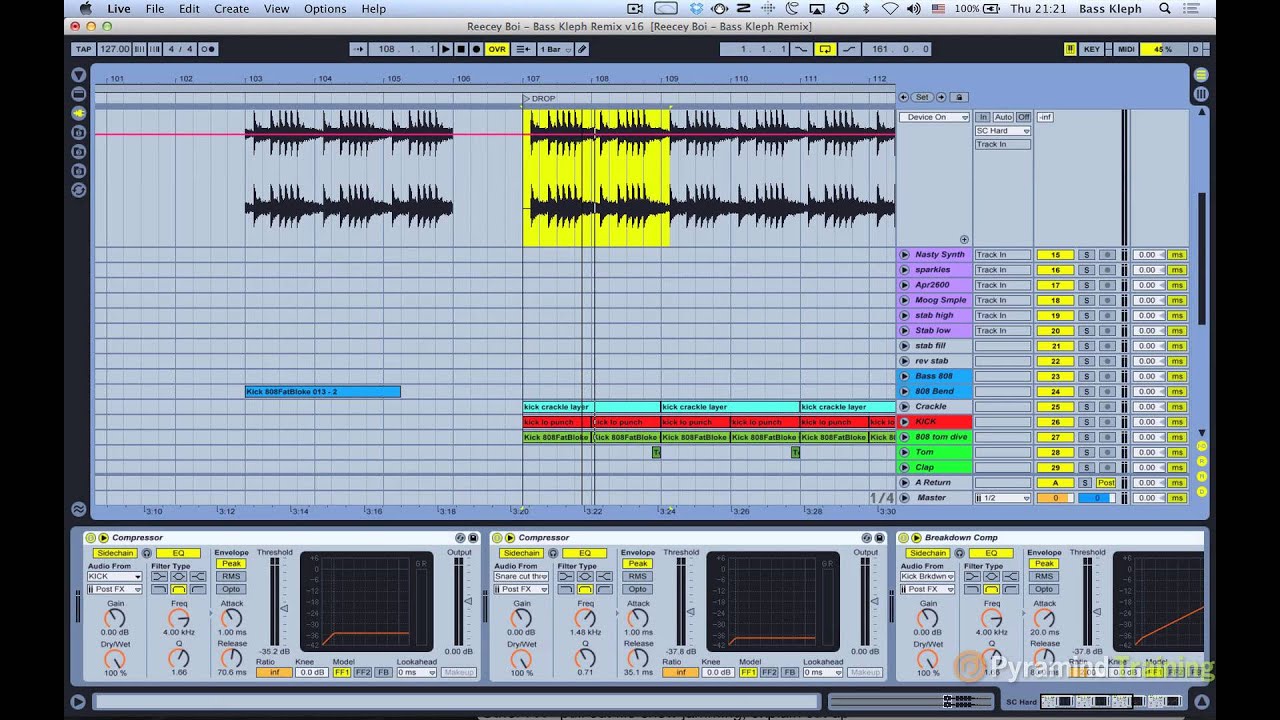The height and width of the screenshot is (720, 1280).
Task: Toggle the KEY map mode button
Action: (x=1092, y=49)
